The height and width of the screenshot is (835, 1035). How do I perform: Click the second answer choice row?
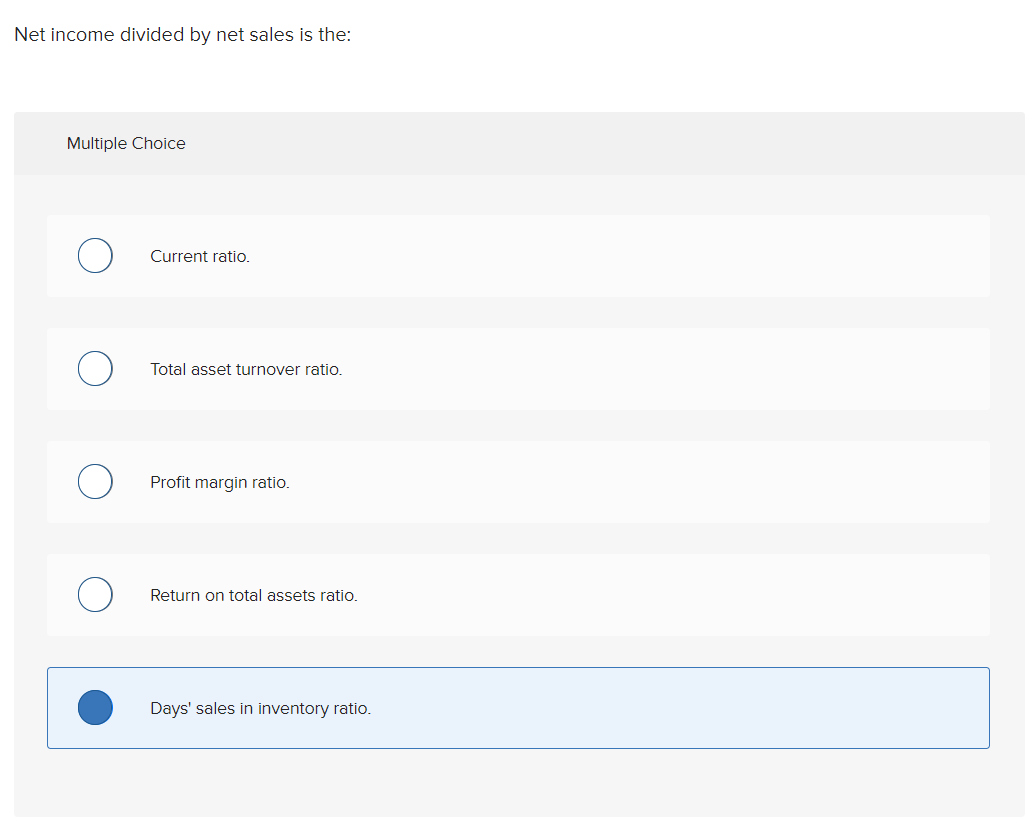[x=518, y=368]
